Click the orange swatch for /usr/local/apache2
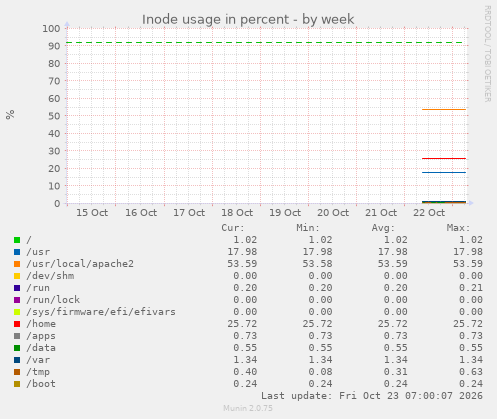The image size is (497, 419). click(x=17, y=264)
